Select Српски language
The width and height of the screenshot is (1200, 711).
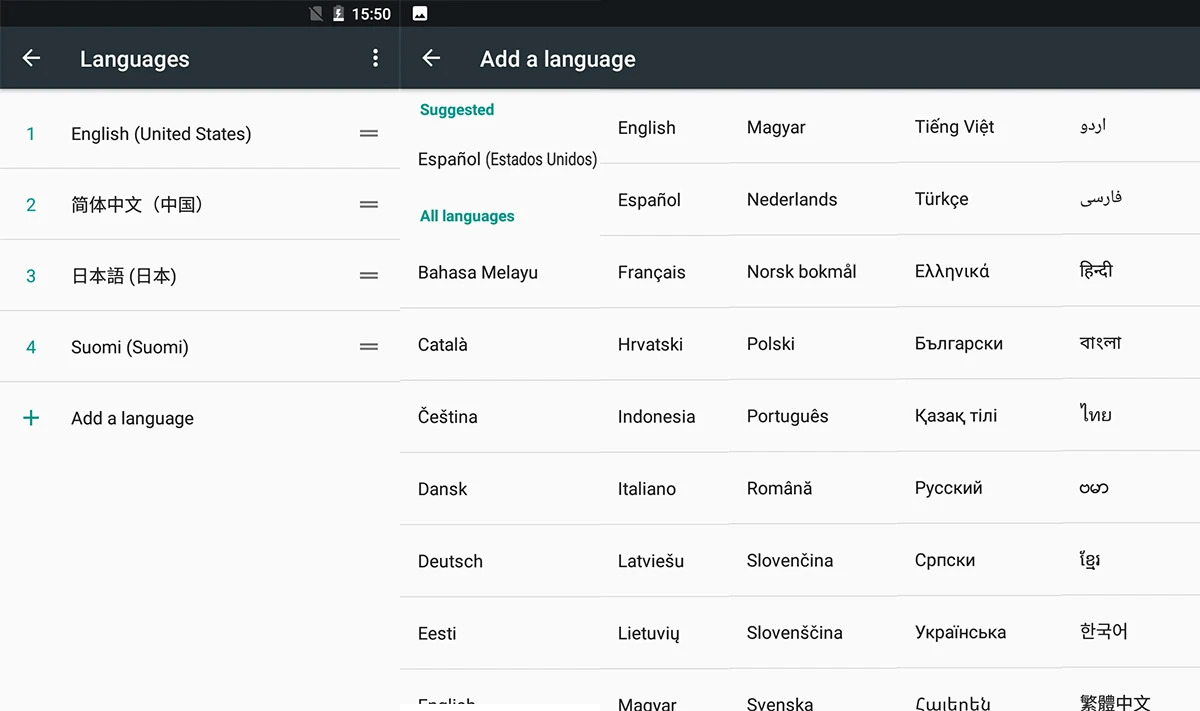(x=945, y=560)
